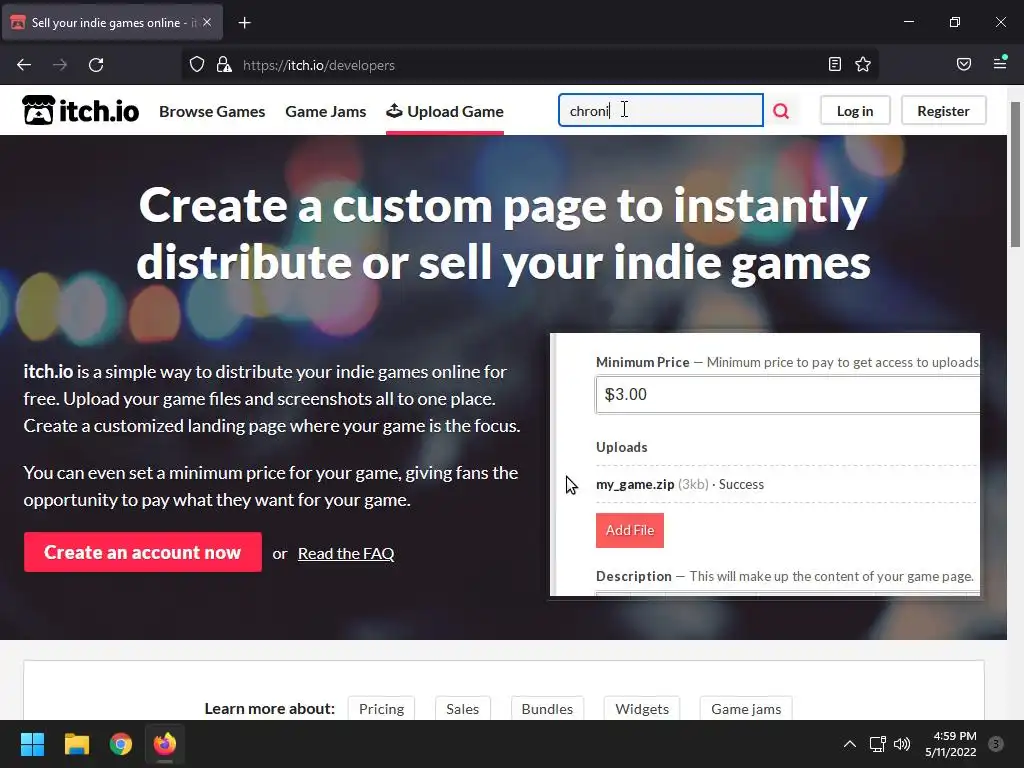The height and width of the screenshot is (768, 1024).
Task: Click the 'my_game.zip' upload entry
Action: click(679, 485)
